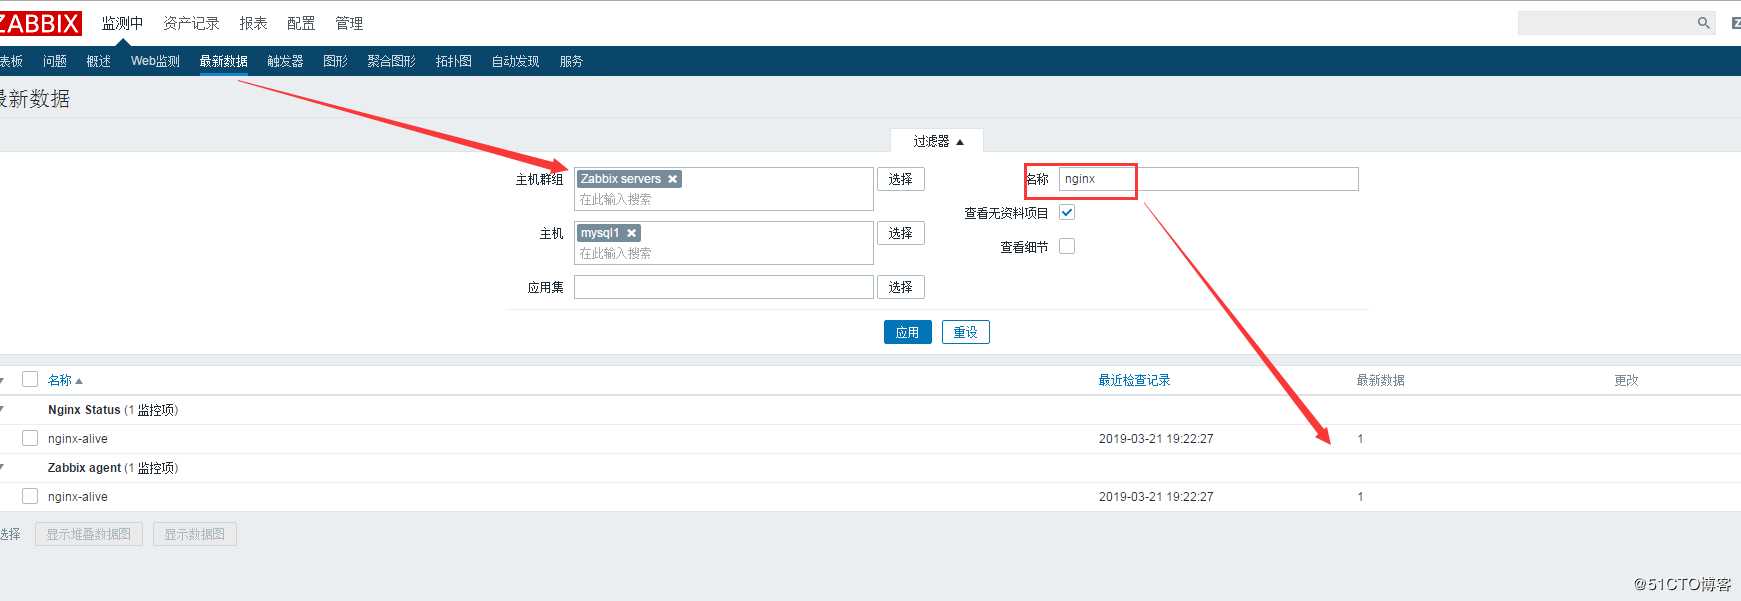
Task: Open 管理 top menu
Action: [x=349, y=23]
